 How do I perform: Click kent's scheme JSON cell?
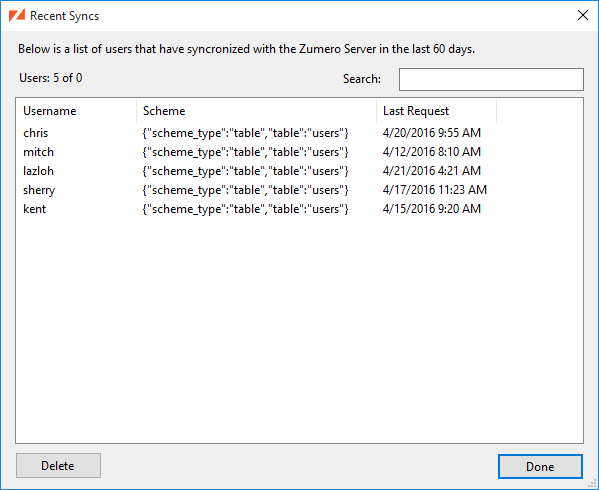tap(246, 209)
